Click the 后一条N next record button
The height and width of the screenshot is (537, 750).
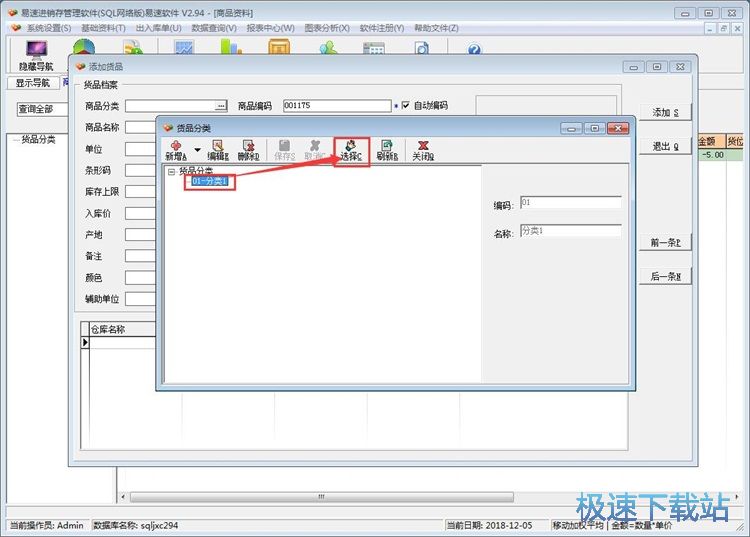(x=665, y=276)
